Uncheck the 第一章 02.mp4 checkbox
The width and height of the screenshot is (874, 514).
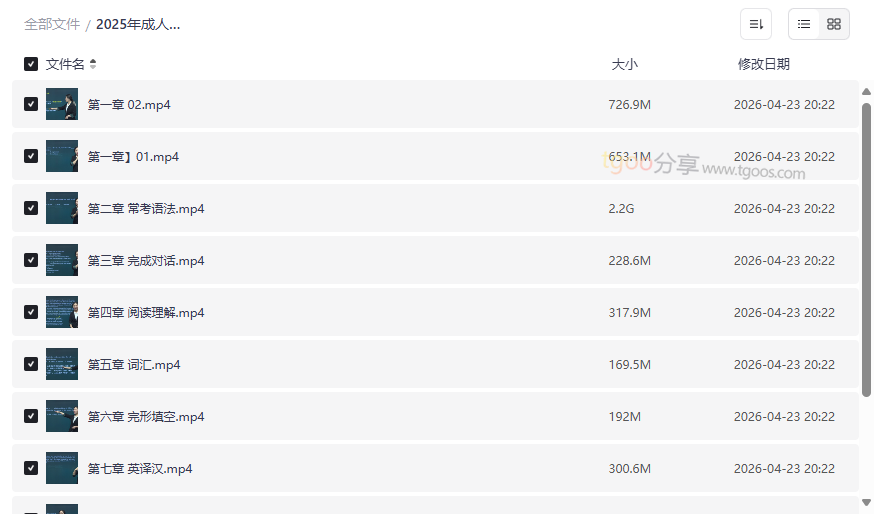tap(31, 104)
